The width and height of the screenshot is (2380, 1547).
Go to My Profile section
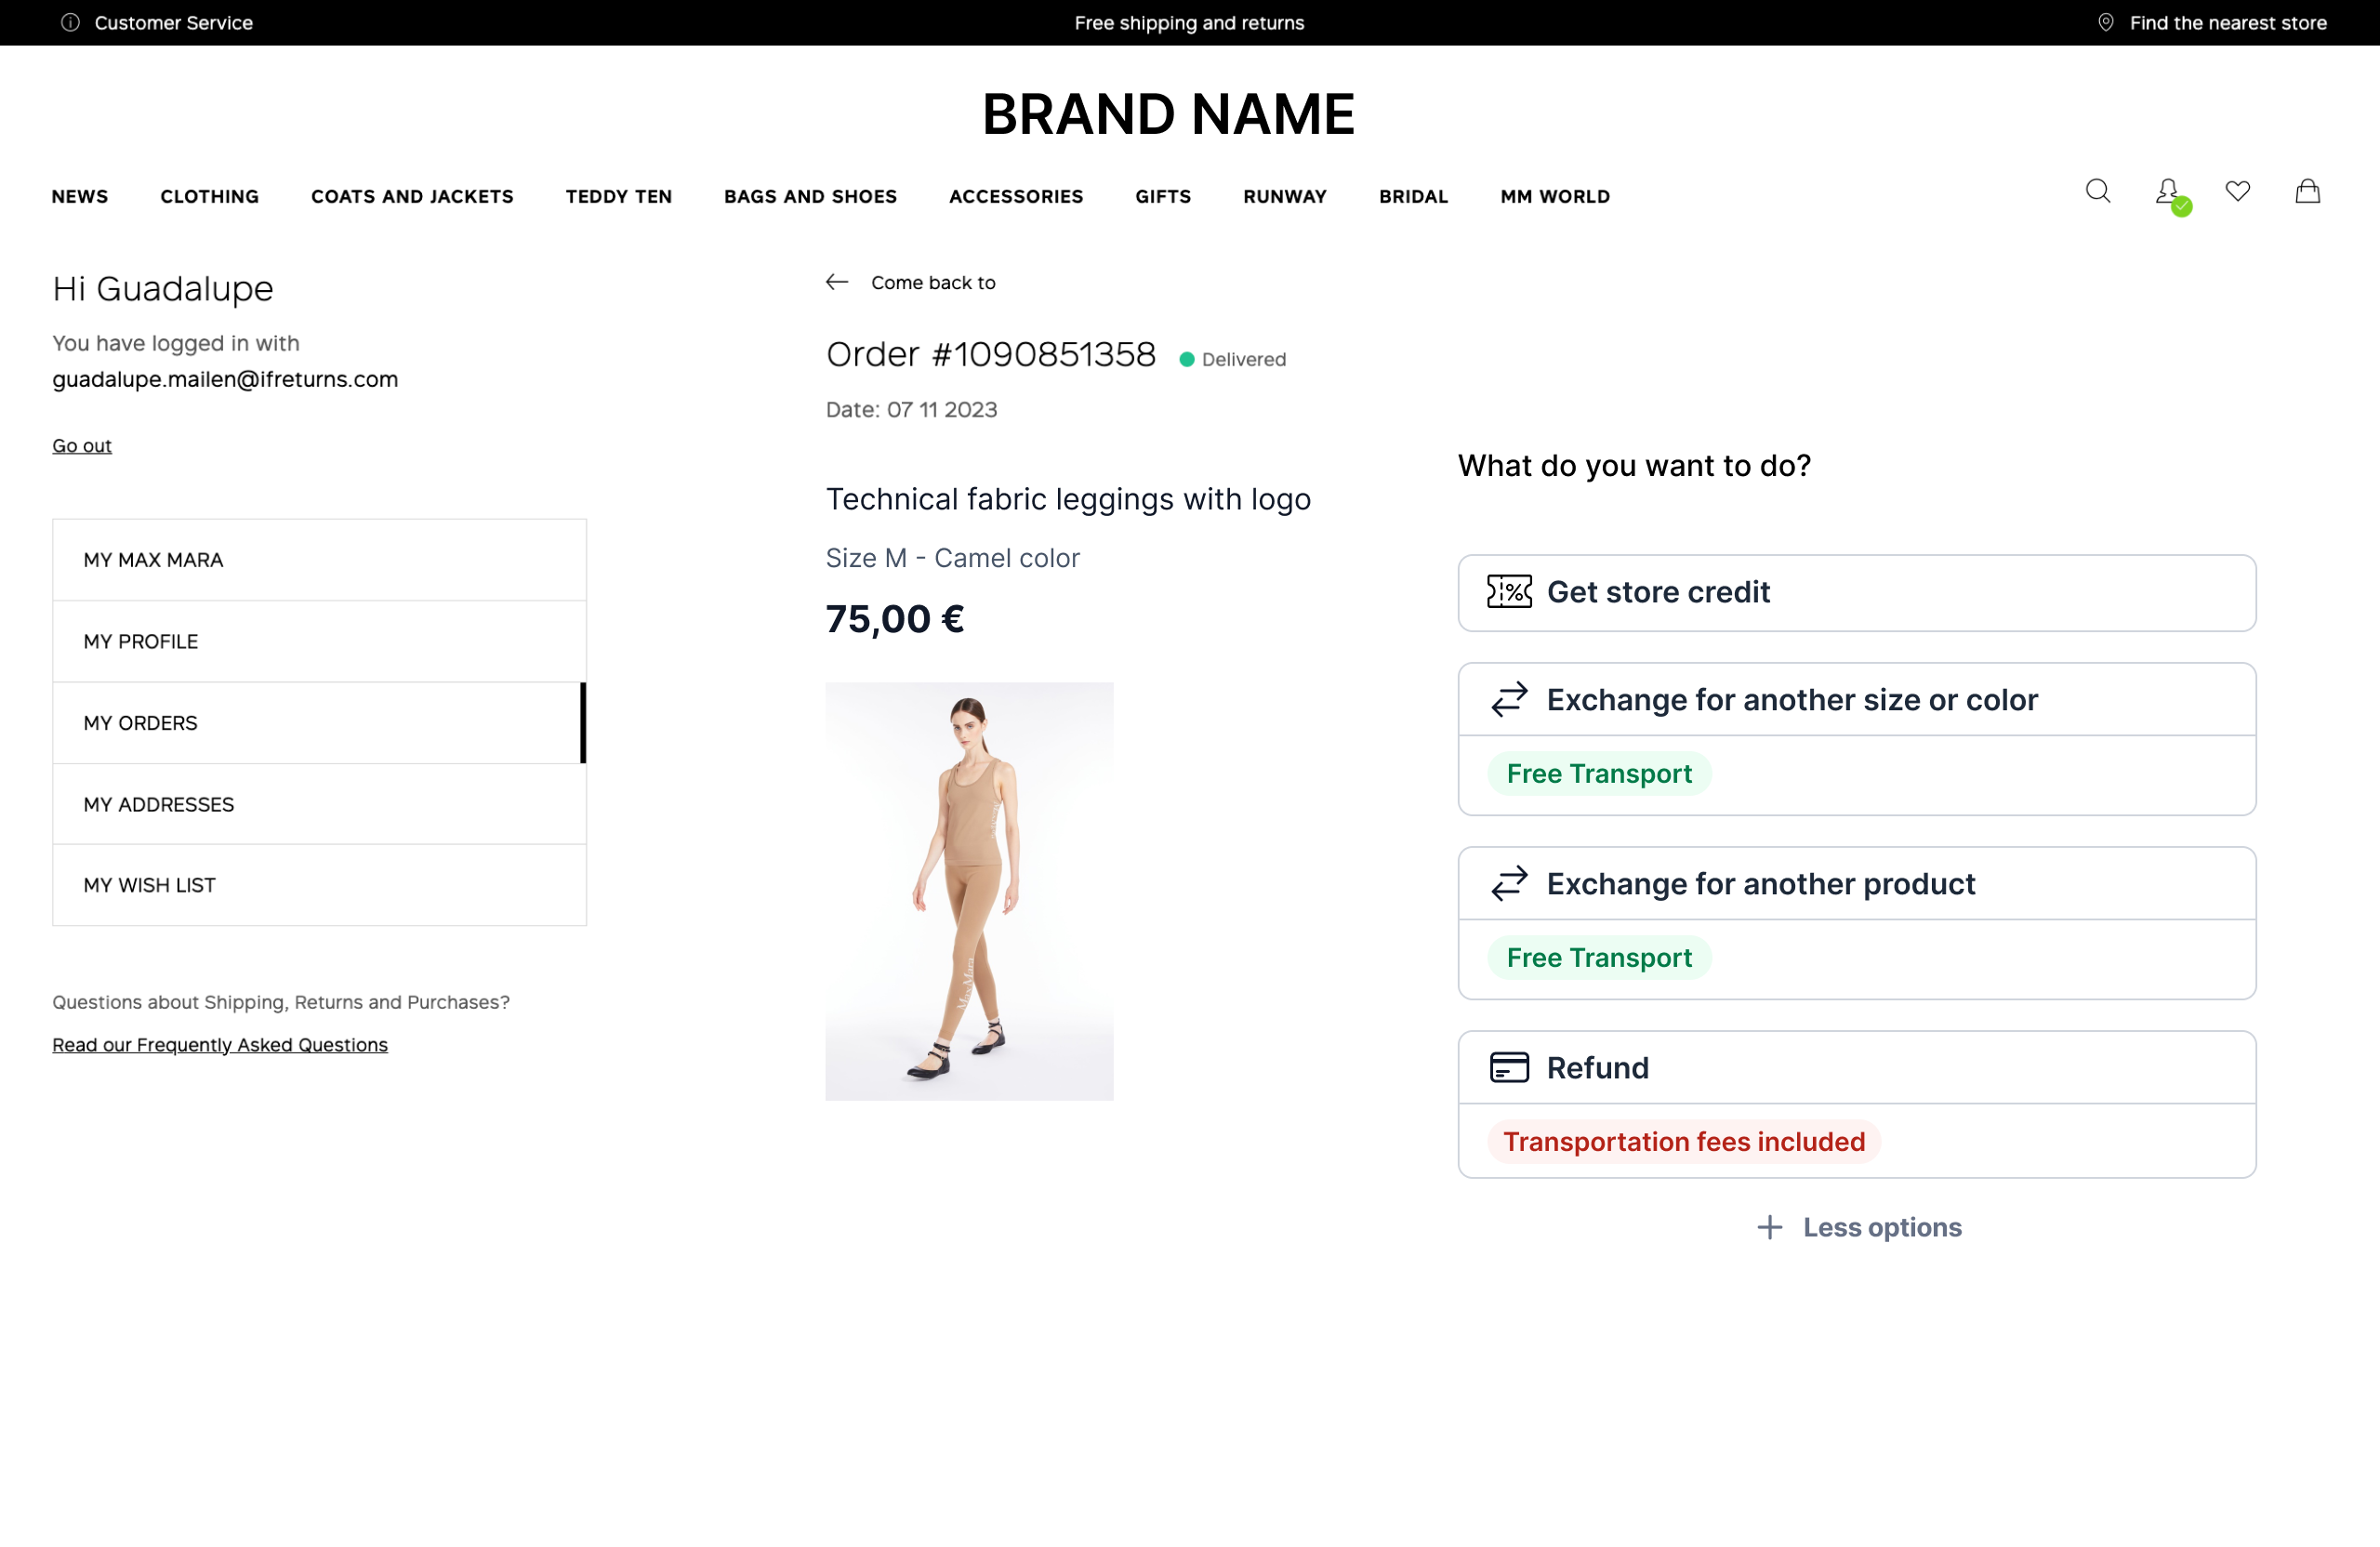pyautogui.click(x=141, y=641)
